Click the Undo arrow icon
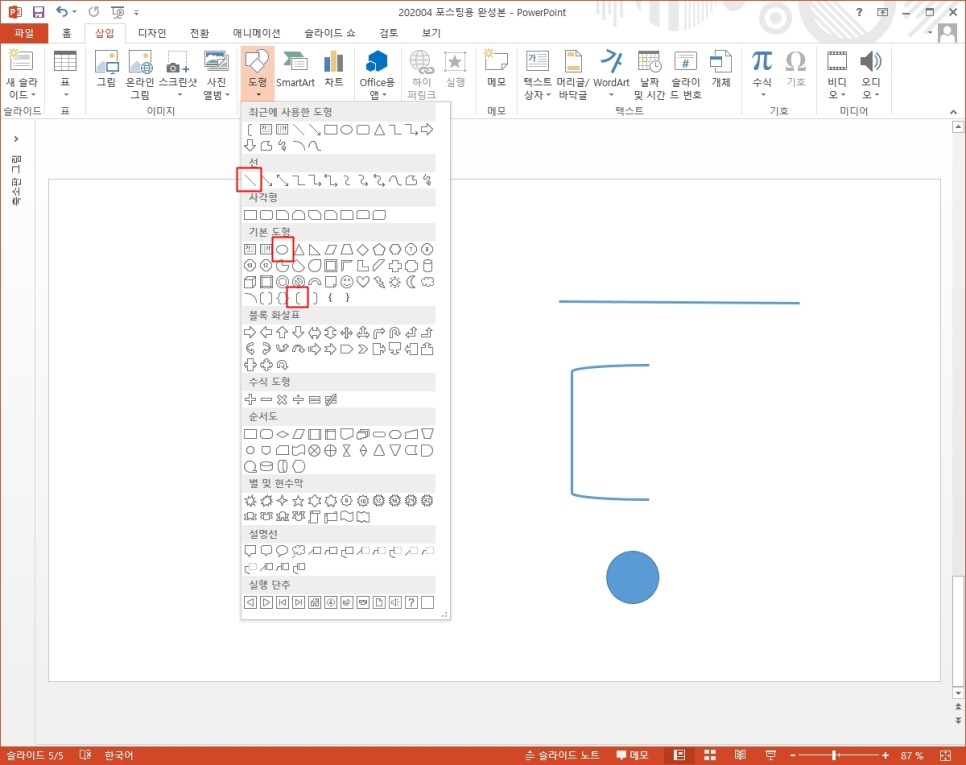 point(62,12)
